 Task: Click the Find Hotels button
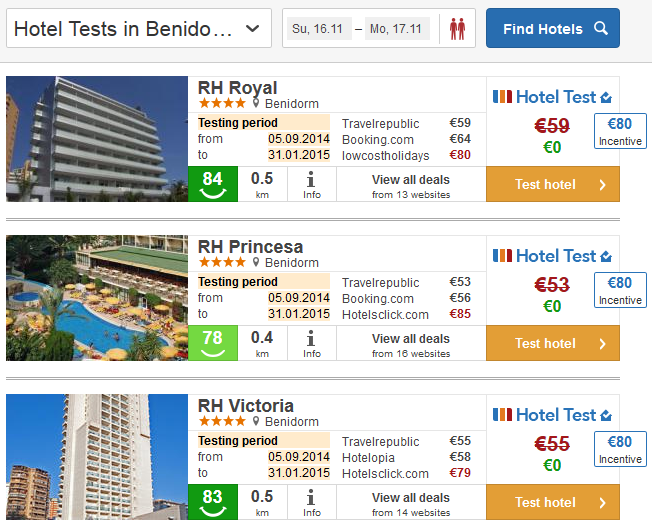click(x=553, y=28)
